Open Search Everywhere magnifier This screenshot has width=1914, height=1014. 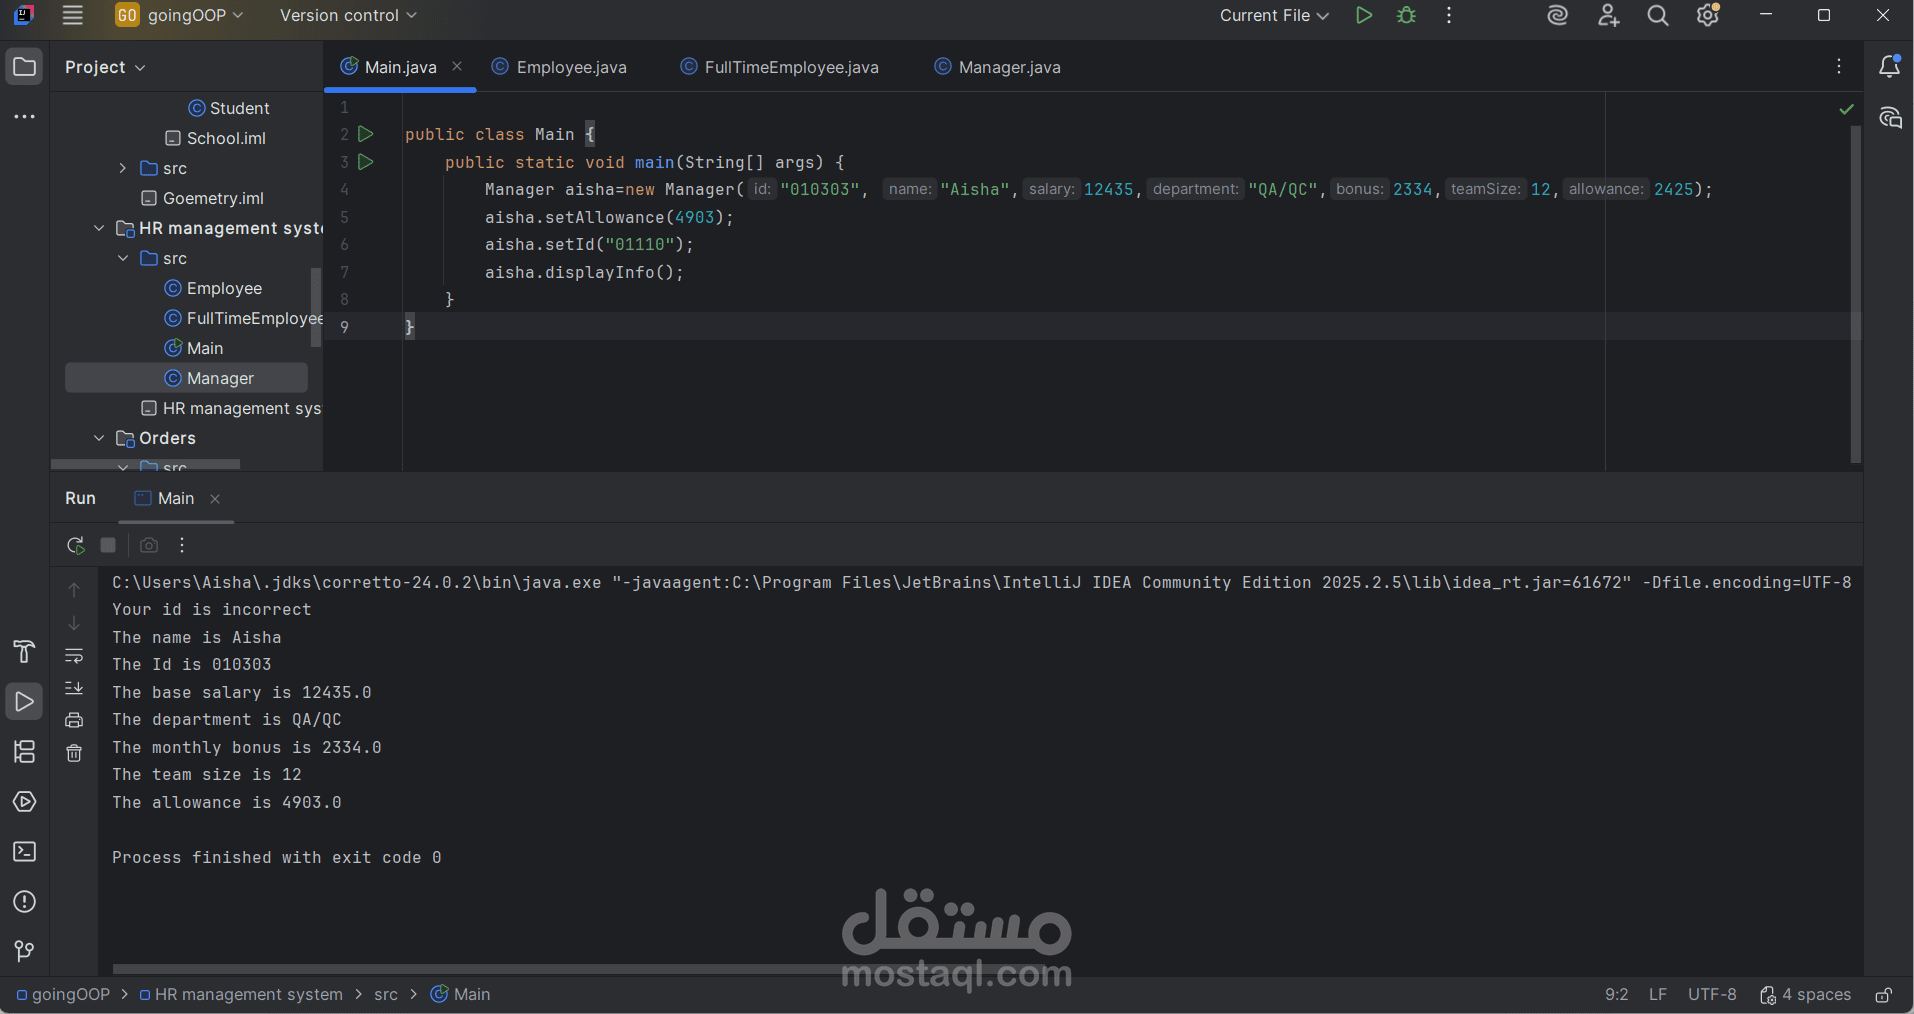tap(1658, 15)
